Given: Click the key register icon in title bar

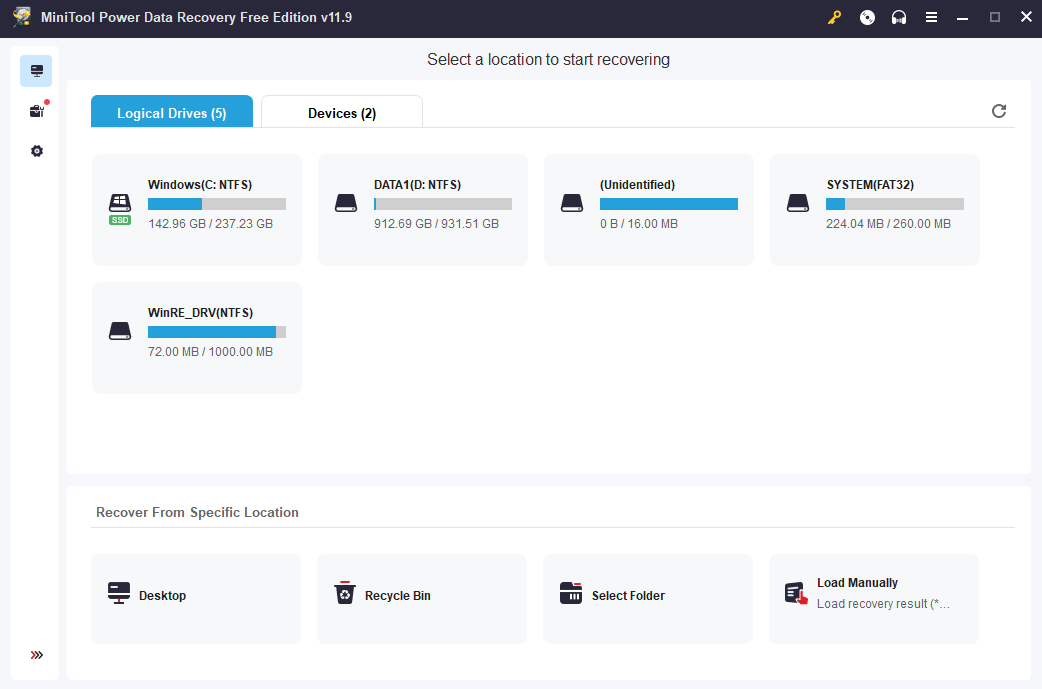Looking at the screenshot, I should click(x=835, y=17).
